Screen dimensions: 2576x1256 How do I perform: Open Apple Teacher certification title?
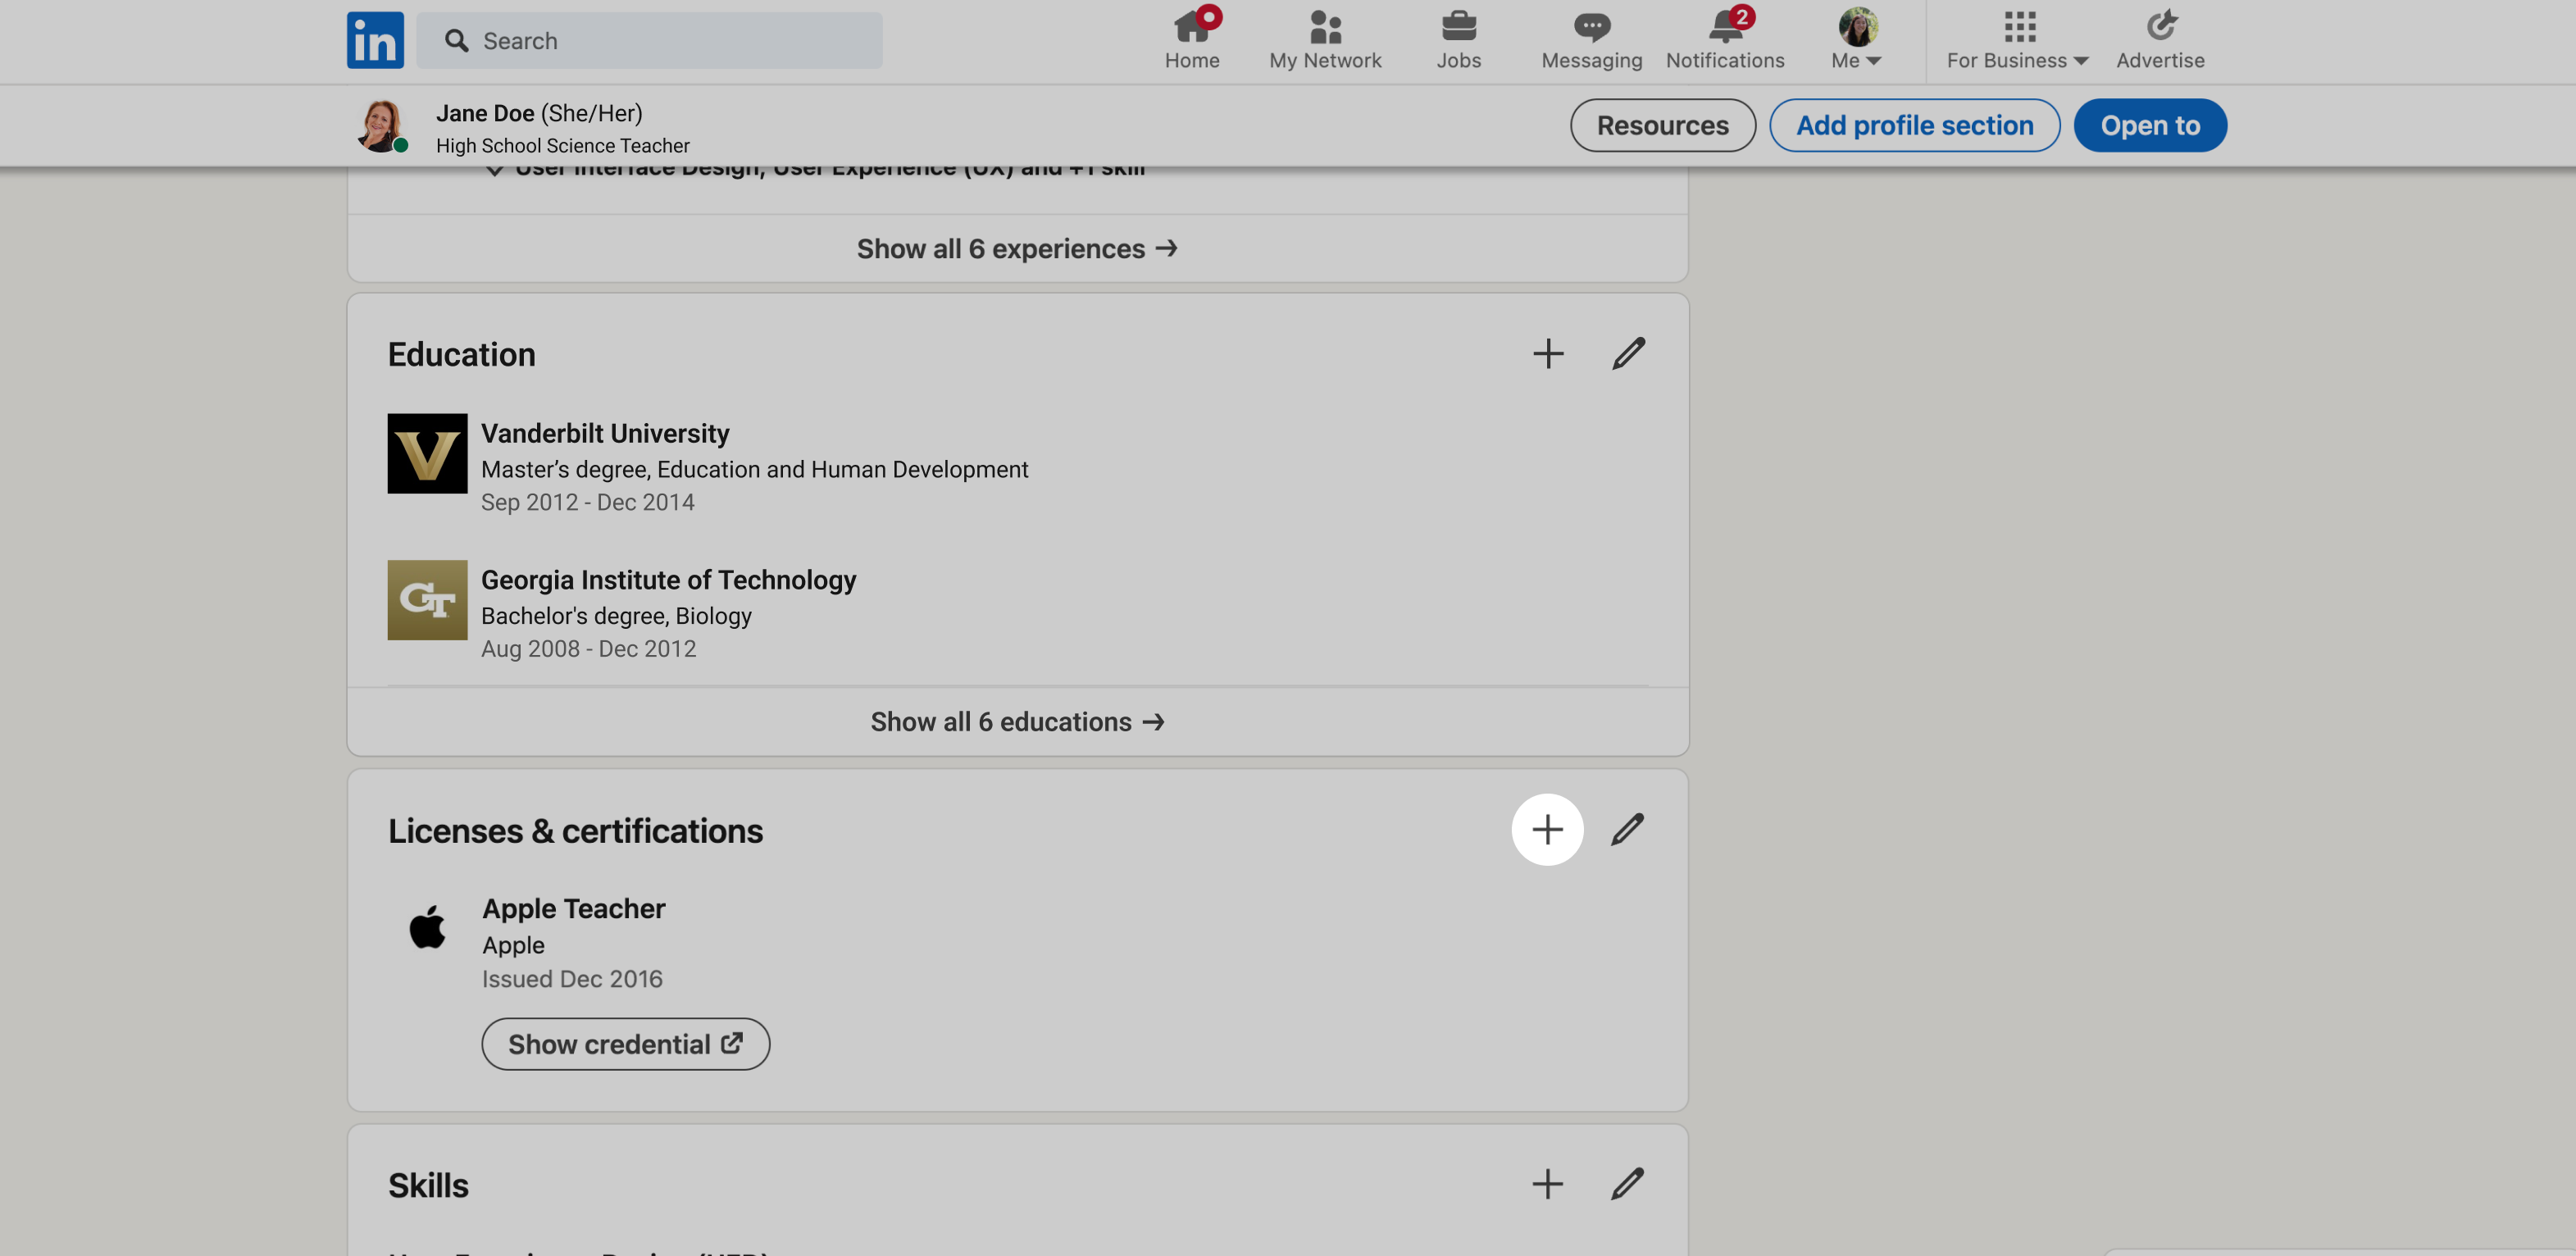coord(573,909)
